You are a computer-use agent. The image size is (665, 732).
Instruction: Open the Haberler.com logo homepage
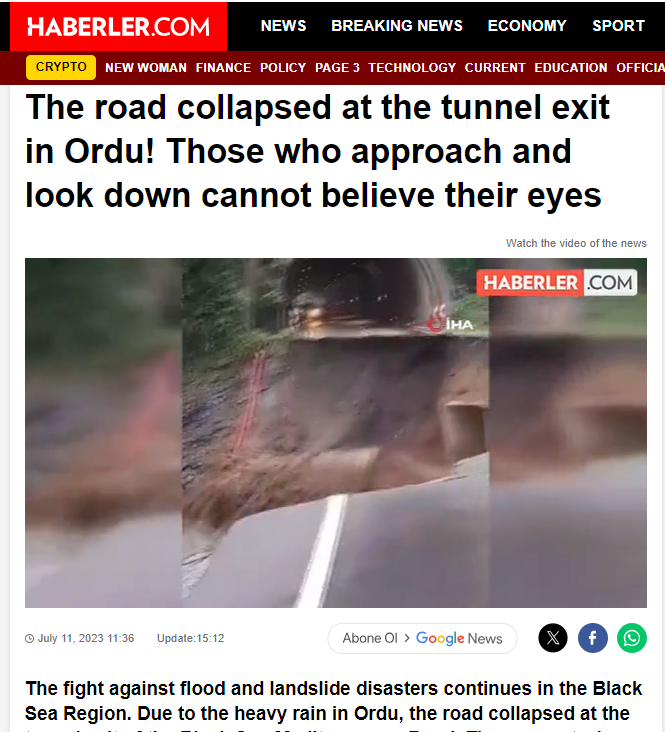[x=118, y=27]
